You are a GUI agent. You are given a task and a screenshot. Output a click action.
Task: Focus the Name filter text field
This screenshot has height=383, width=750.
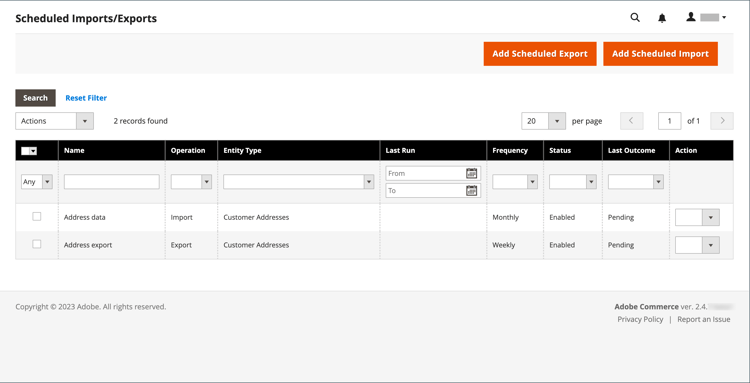click(112, 182)
